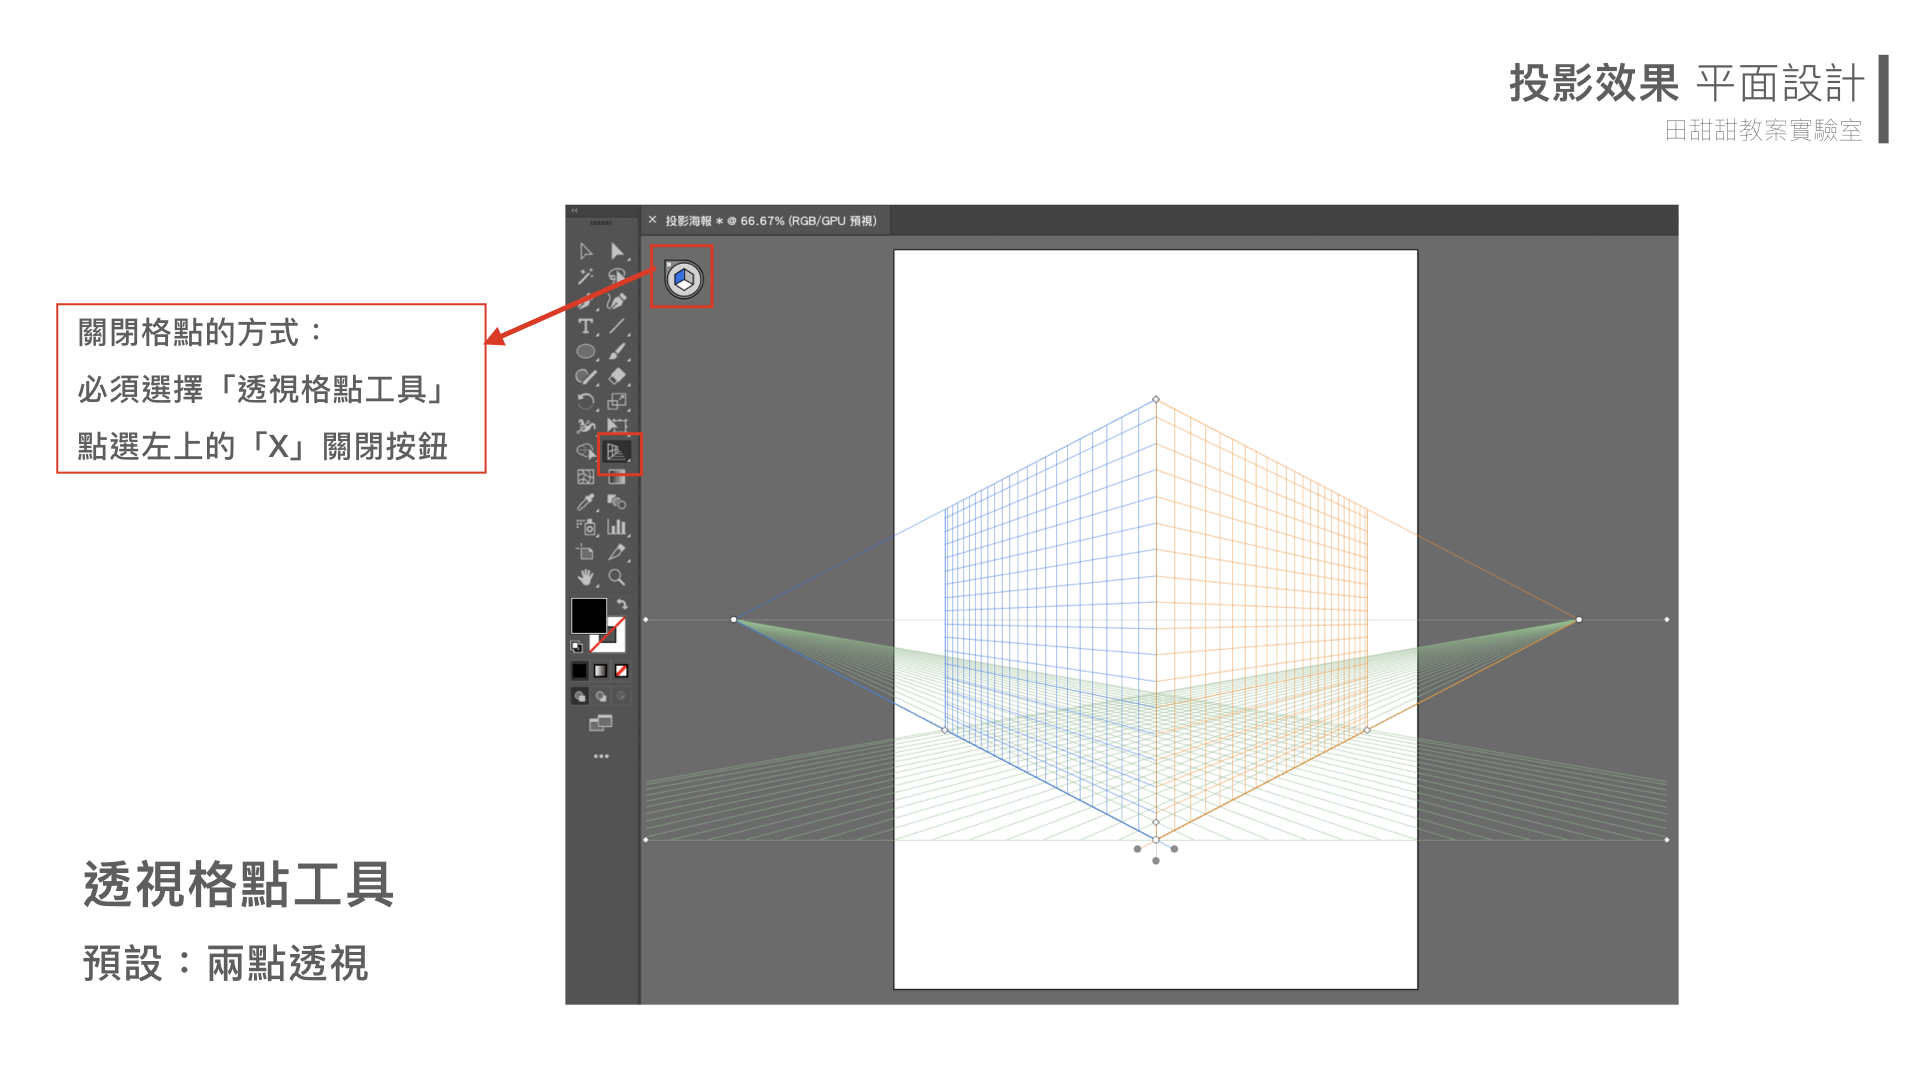The image size is (1920, 1080).
Task: Activate the Eyedropper tool
Action: [x=586, y=502]
